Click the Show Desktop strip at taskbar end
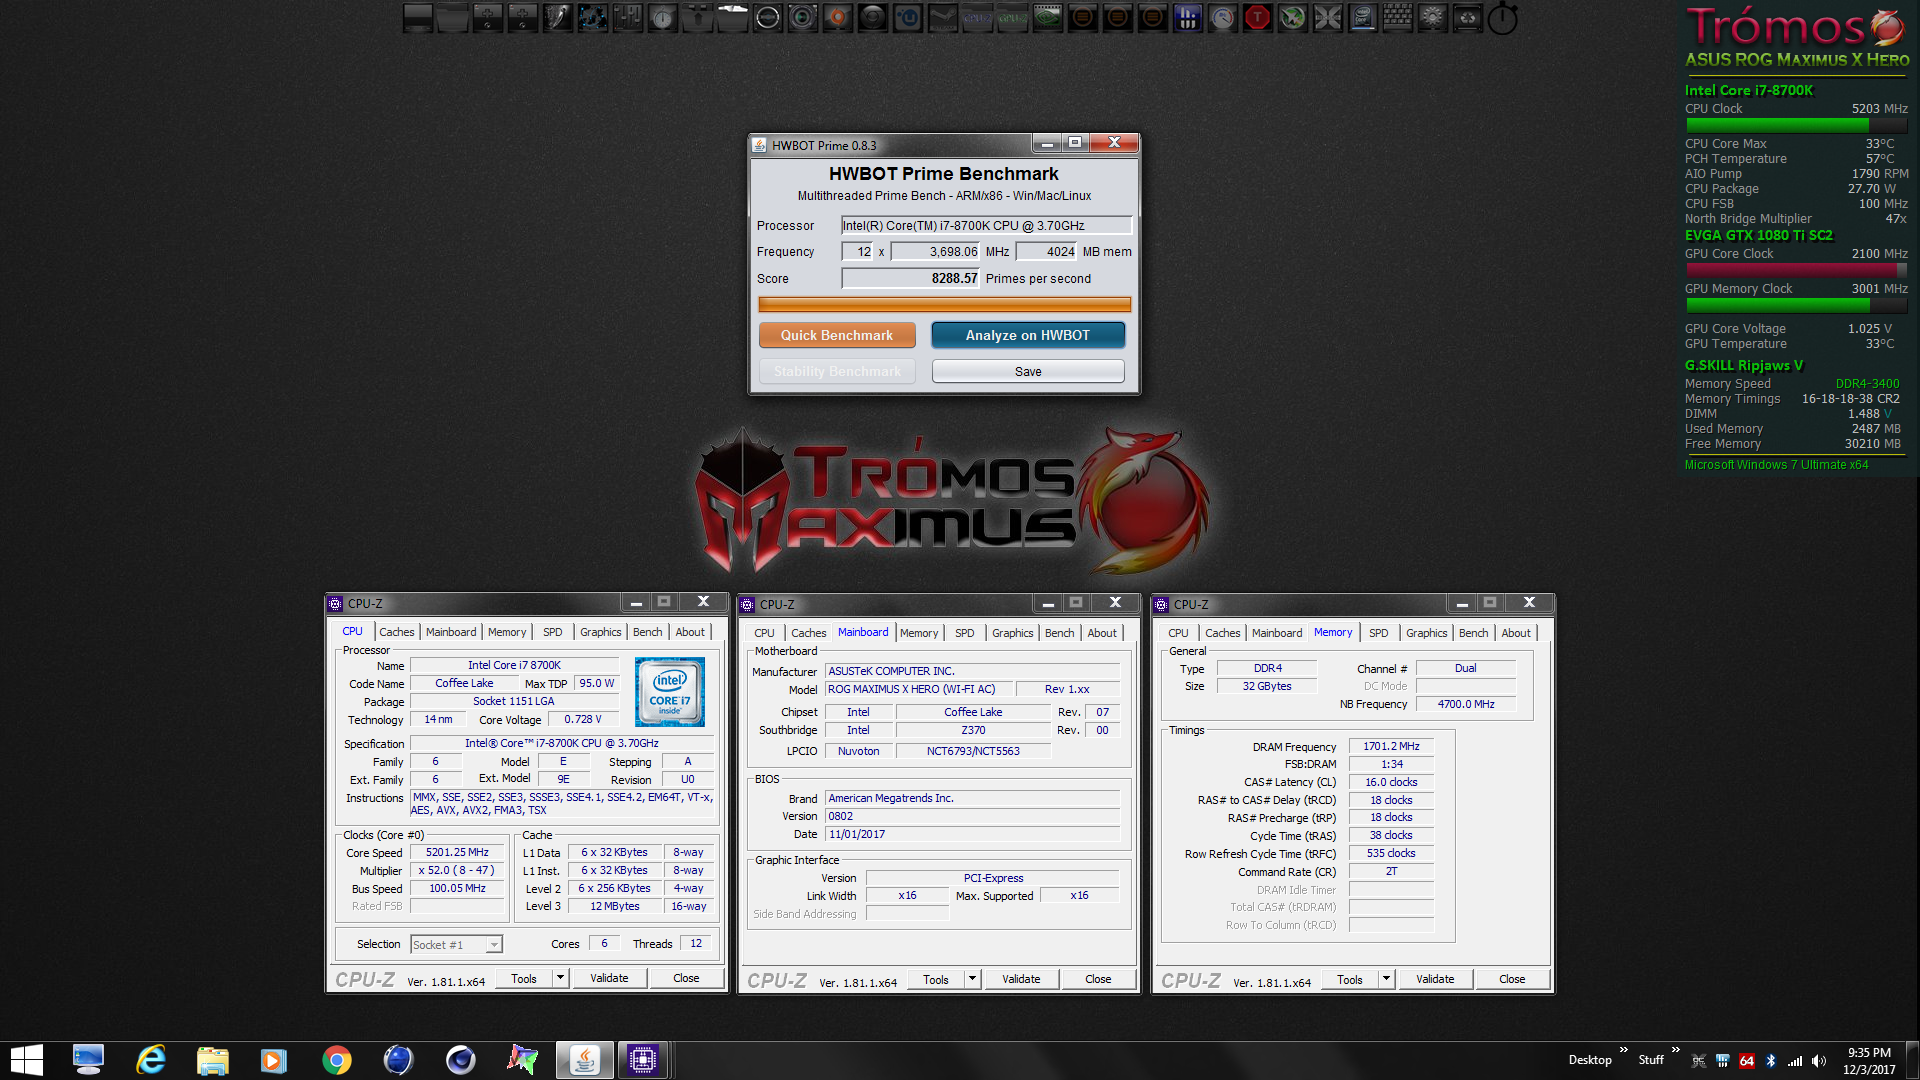The height and width of the screenshot is (1080, 1920). [x=1912, y=1061]
